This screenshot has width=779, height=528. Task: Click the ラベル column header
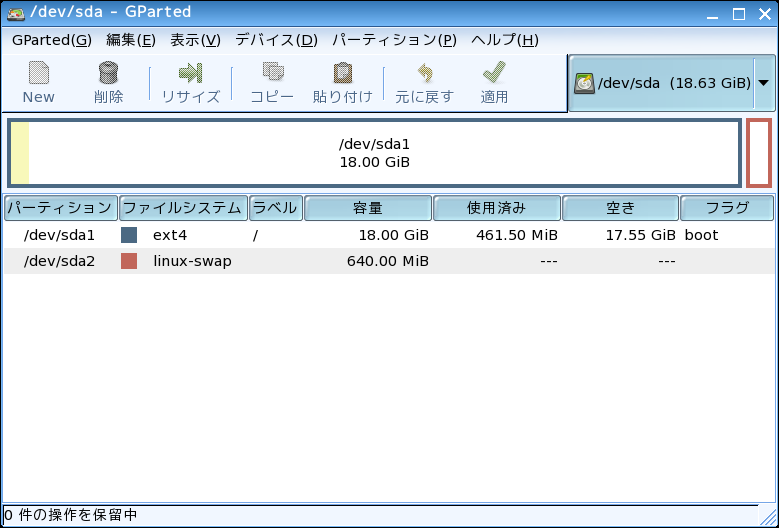pos(276,208)
